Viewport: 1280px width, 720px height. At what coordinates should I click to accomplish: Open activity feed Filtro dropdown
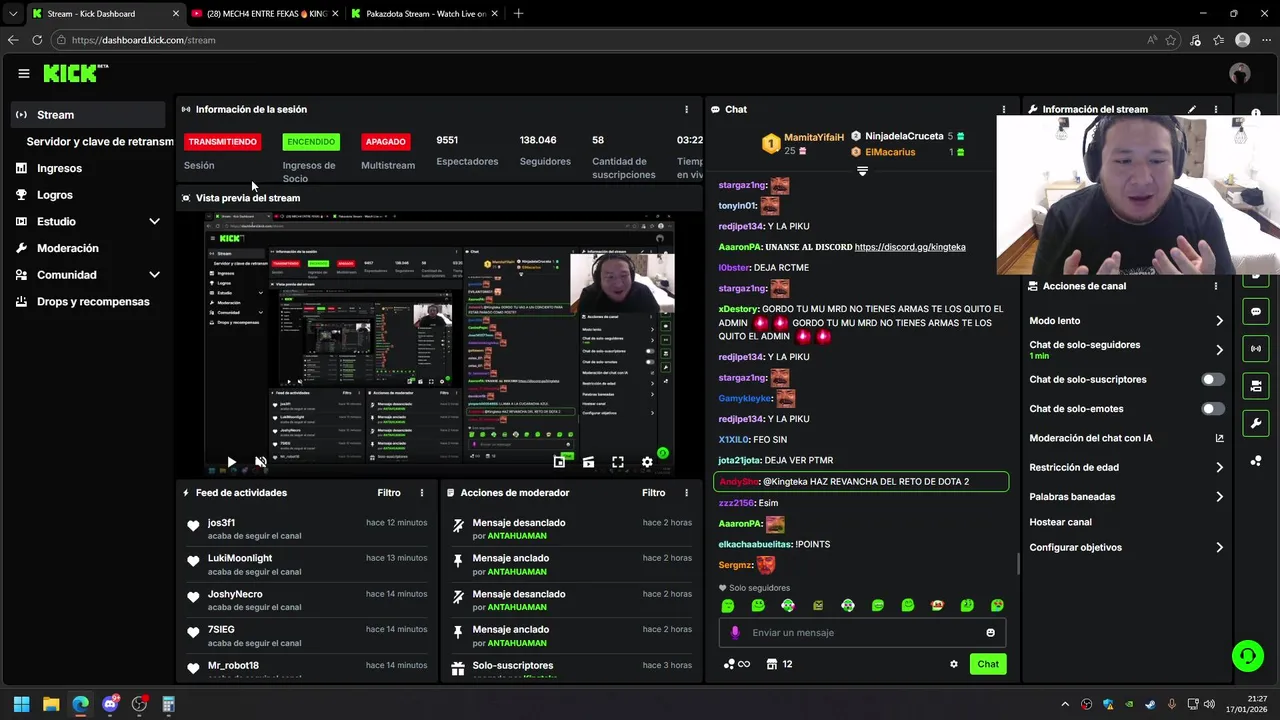tap(389, 493)
